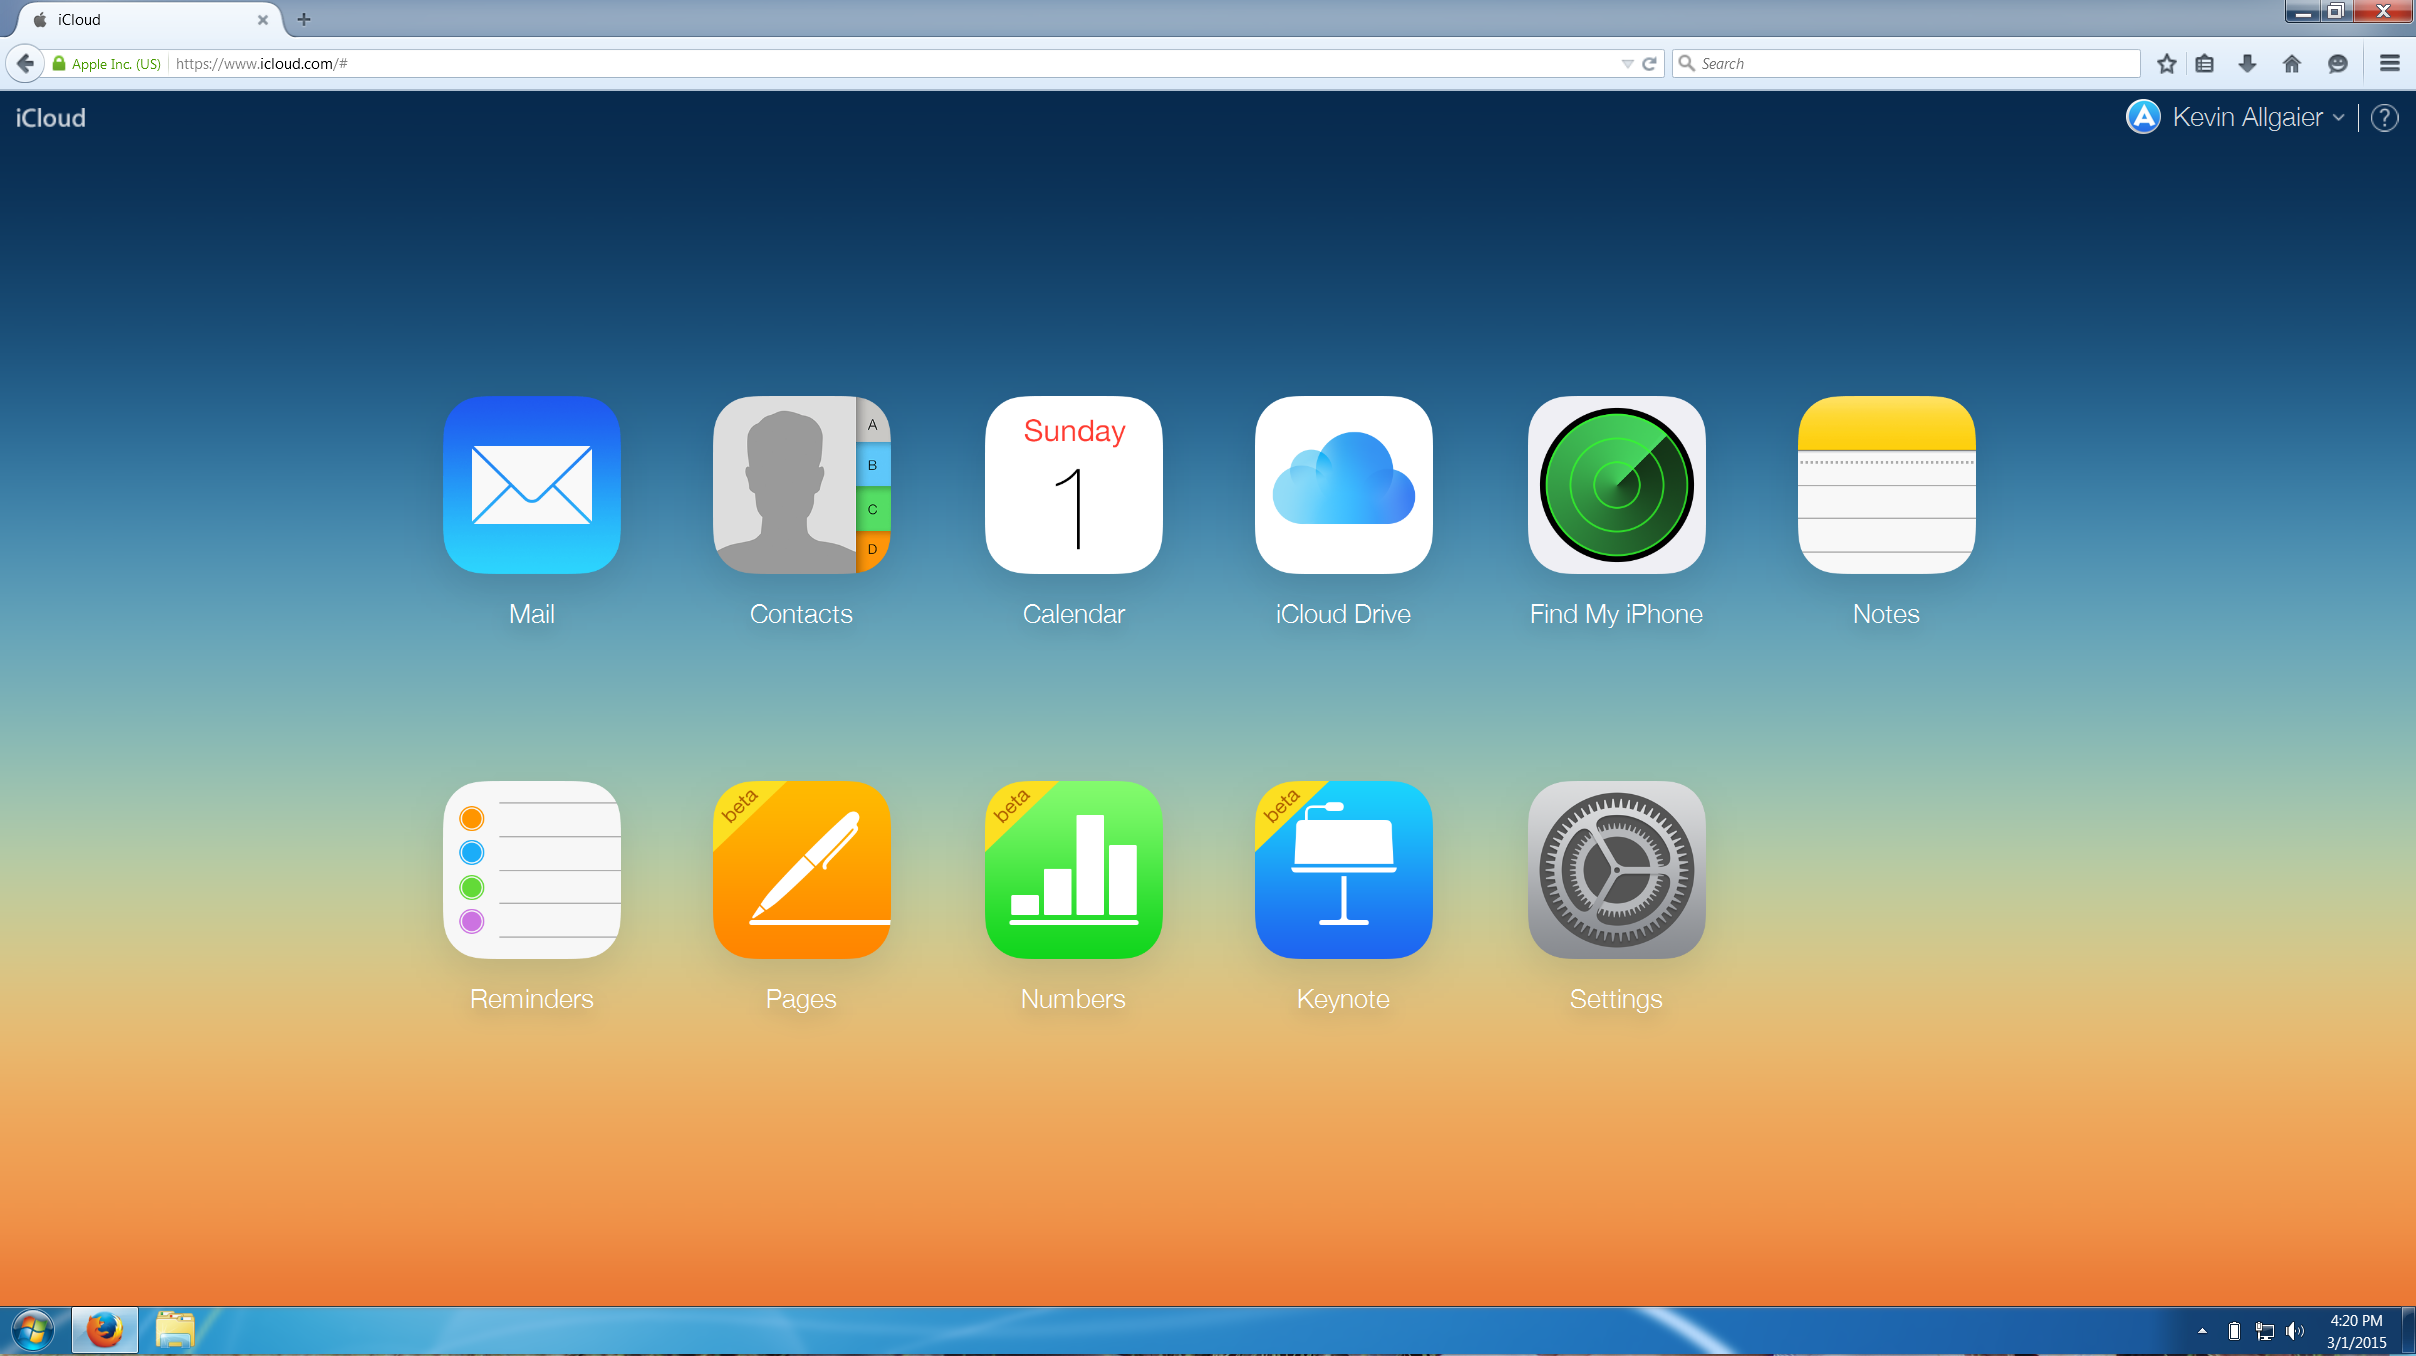Click the reload page button
Image resolution: width=2416 pixels, height=1356 pixels.
1650,63
